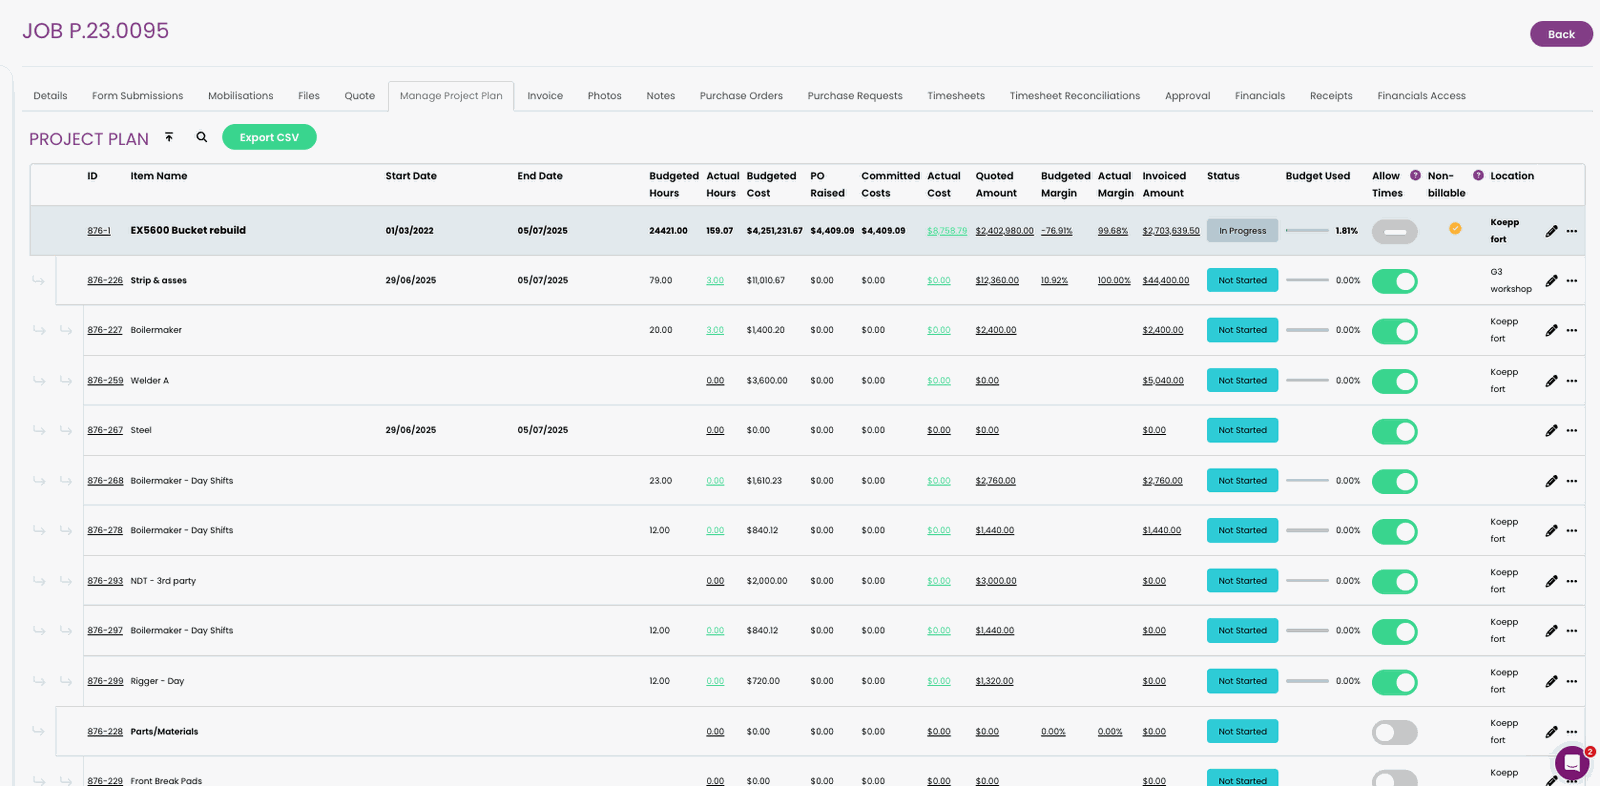The width and height of the screenshot is (1600, 786).
Task: Switch to the Details tab
Action: [50, 96]
